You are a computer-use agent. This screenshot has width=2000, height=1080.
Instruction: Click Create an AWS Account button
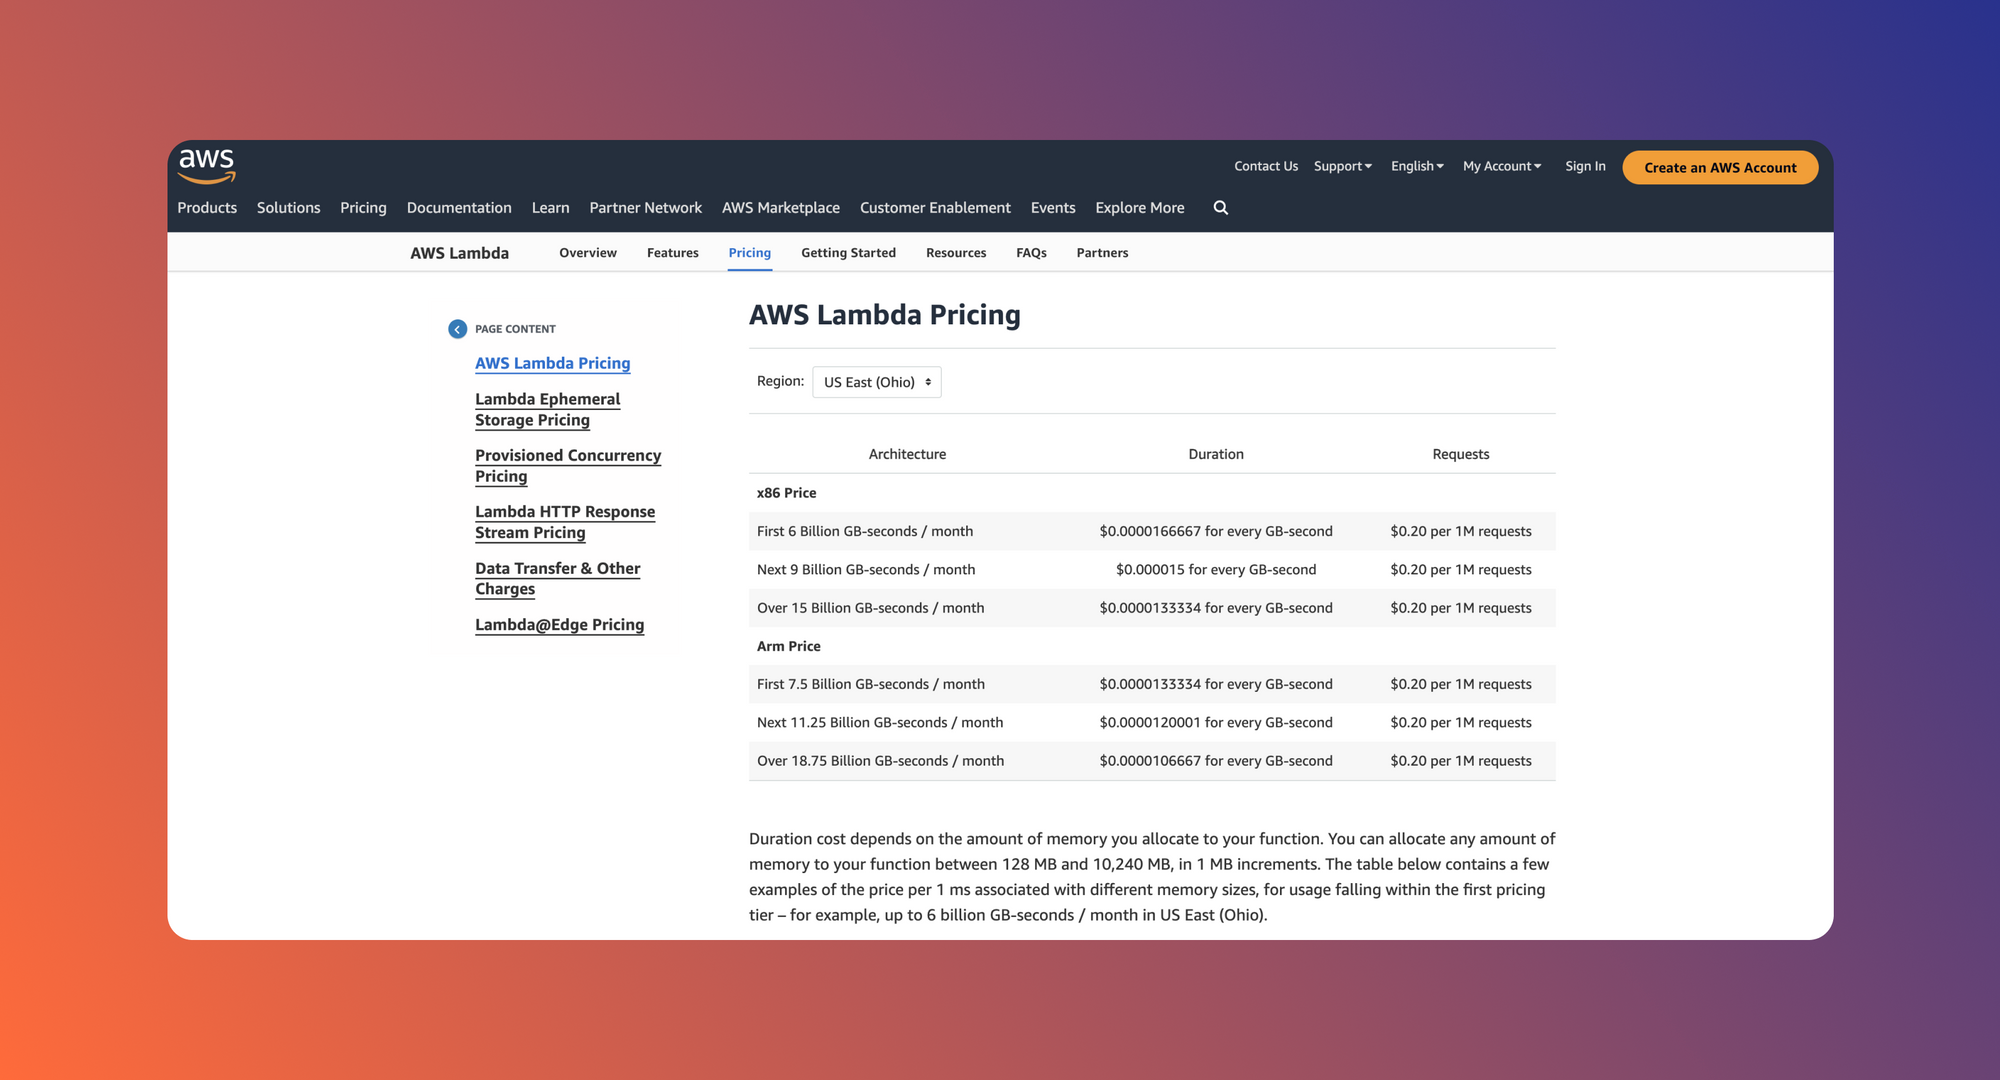[1720, 167]
